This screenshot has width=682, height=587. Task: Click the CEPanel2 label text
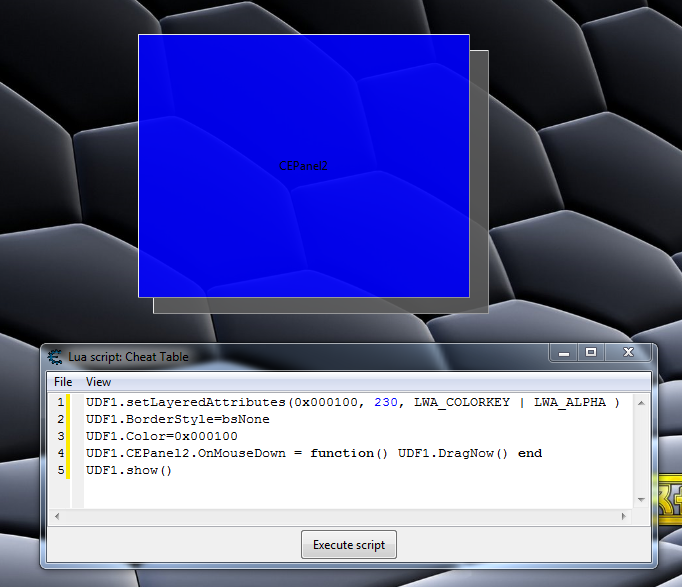click(x=303, y=166)
